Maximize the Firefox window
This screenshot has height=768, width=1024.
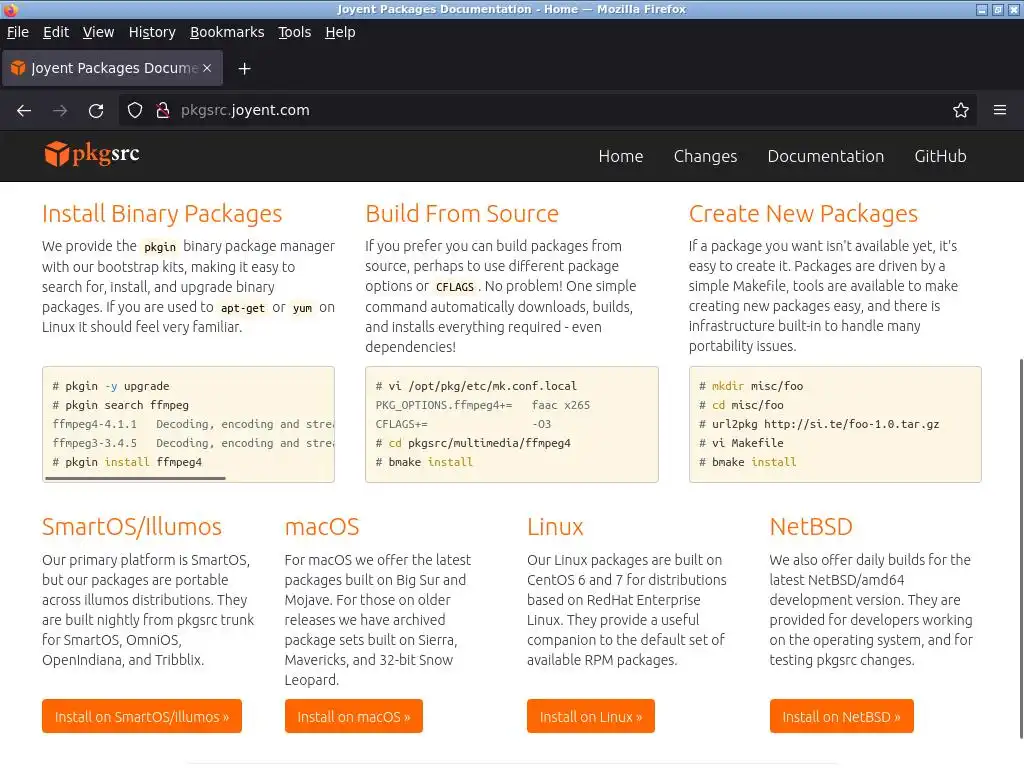click(997, 9)
